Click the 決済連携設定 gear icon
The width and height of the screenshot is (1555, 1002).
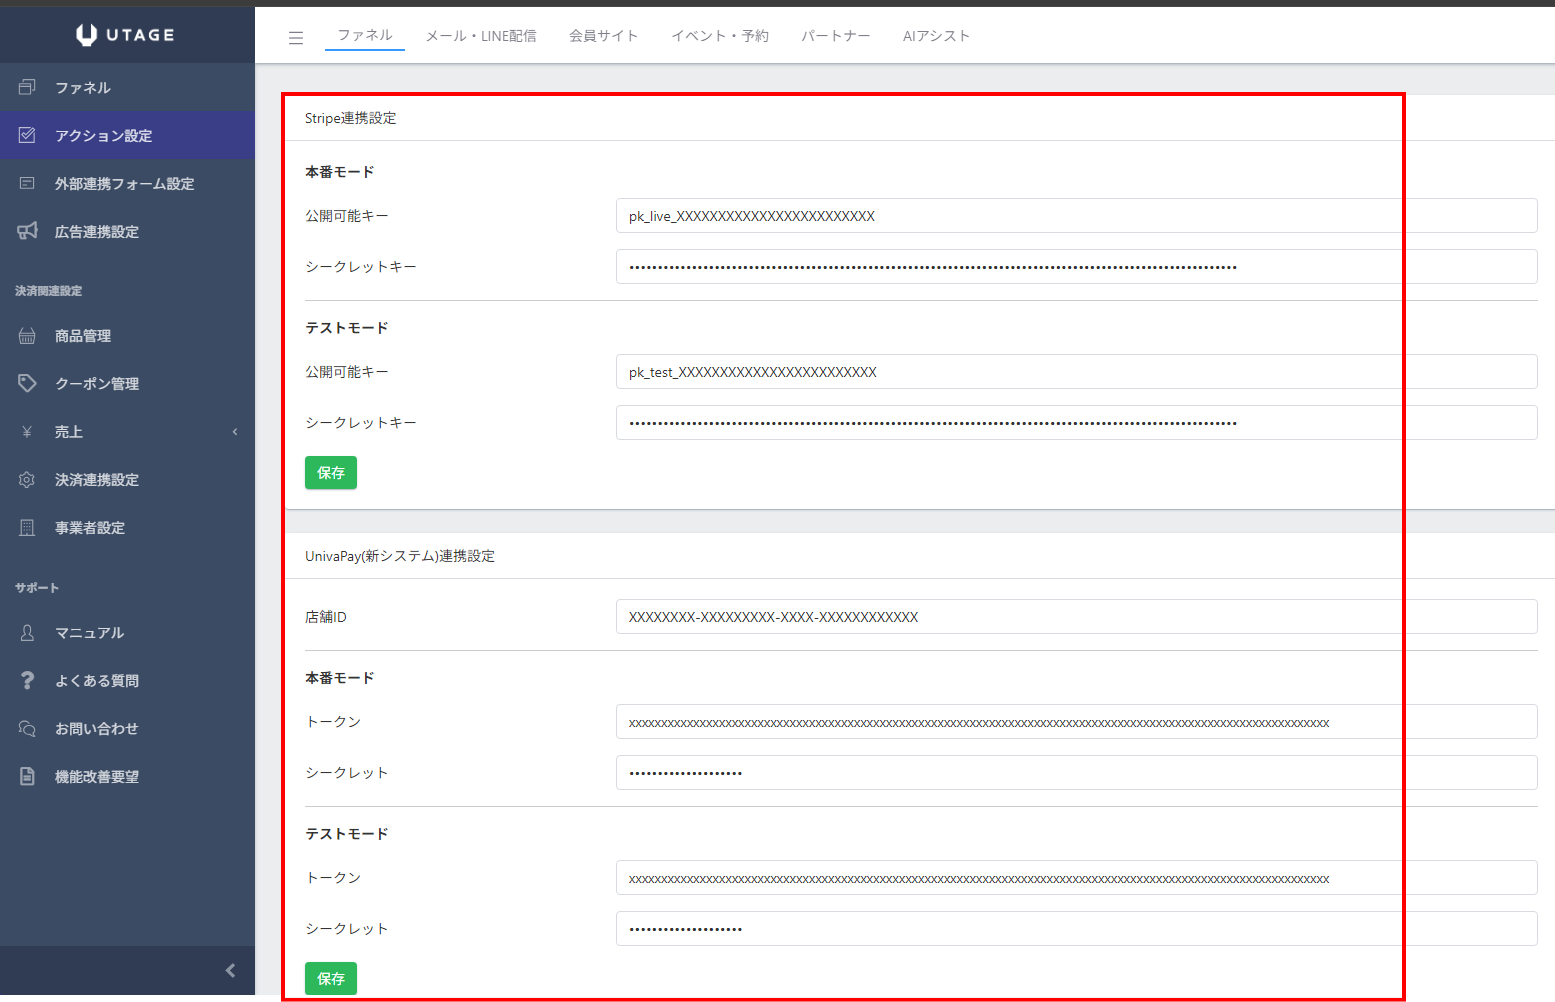coord(27,480)
